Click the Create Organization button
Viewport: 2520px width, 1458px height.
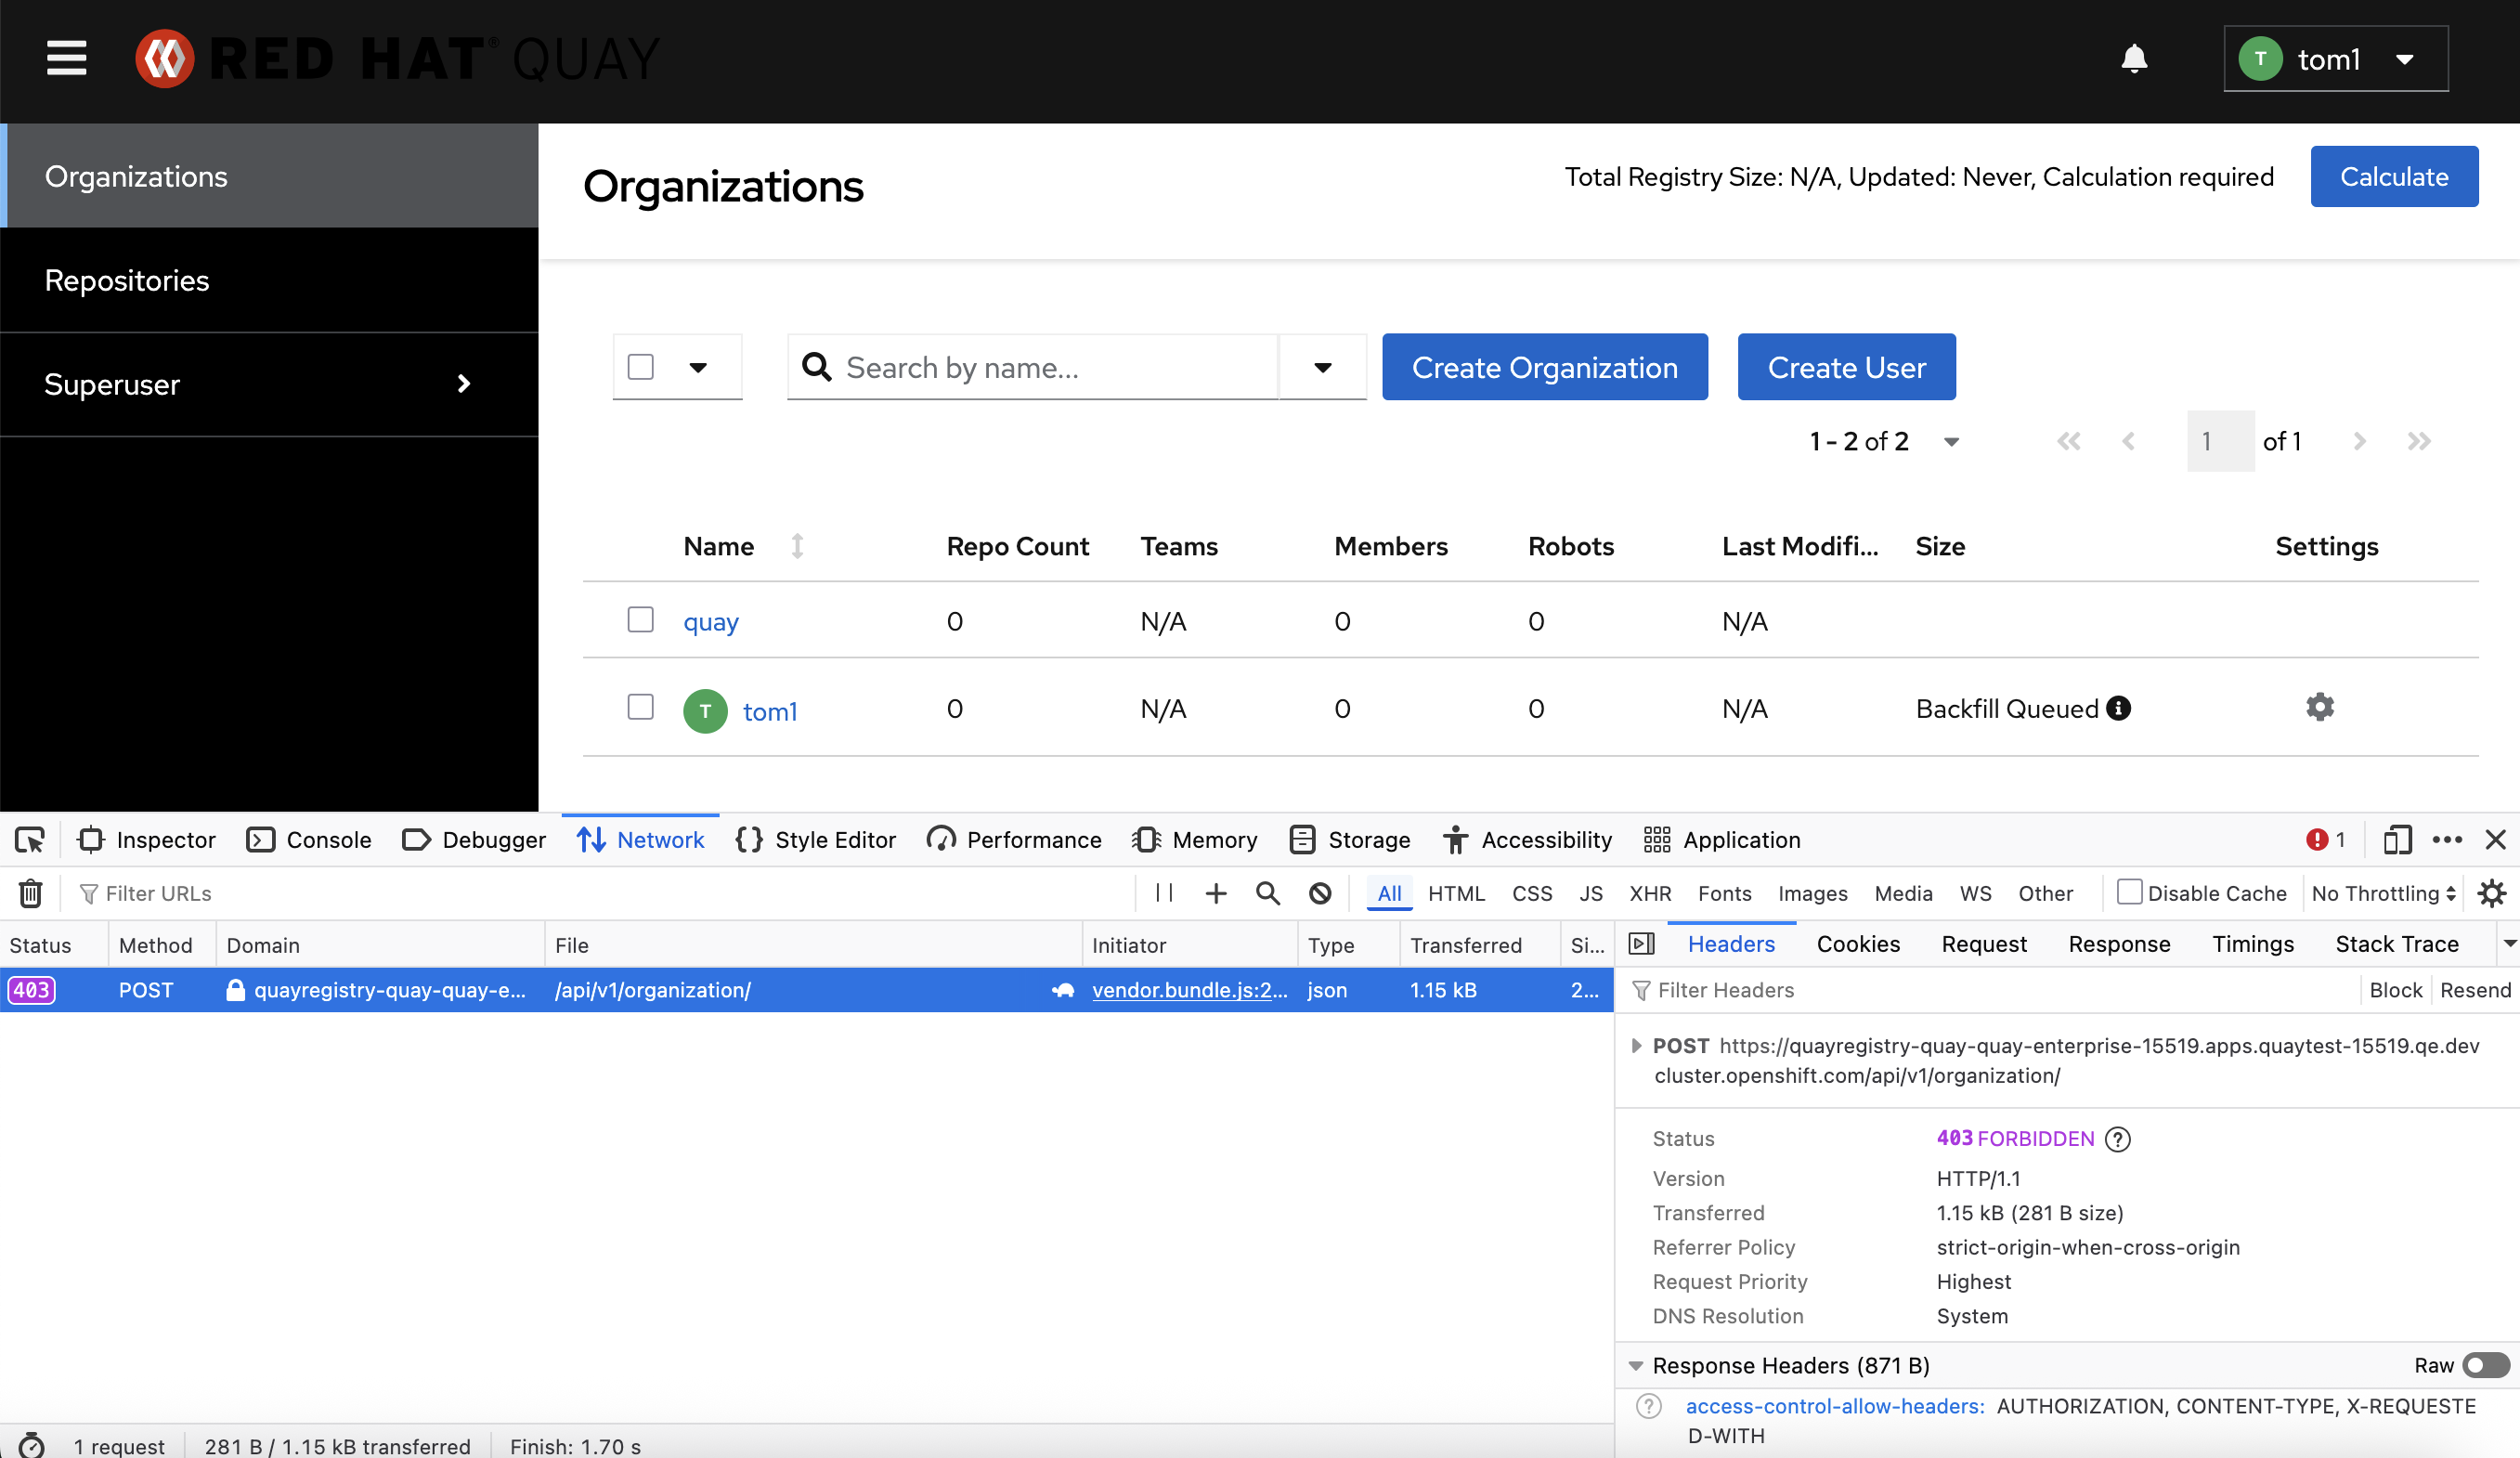pyautogui.click(x=1544, y=367)
